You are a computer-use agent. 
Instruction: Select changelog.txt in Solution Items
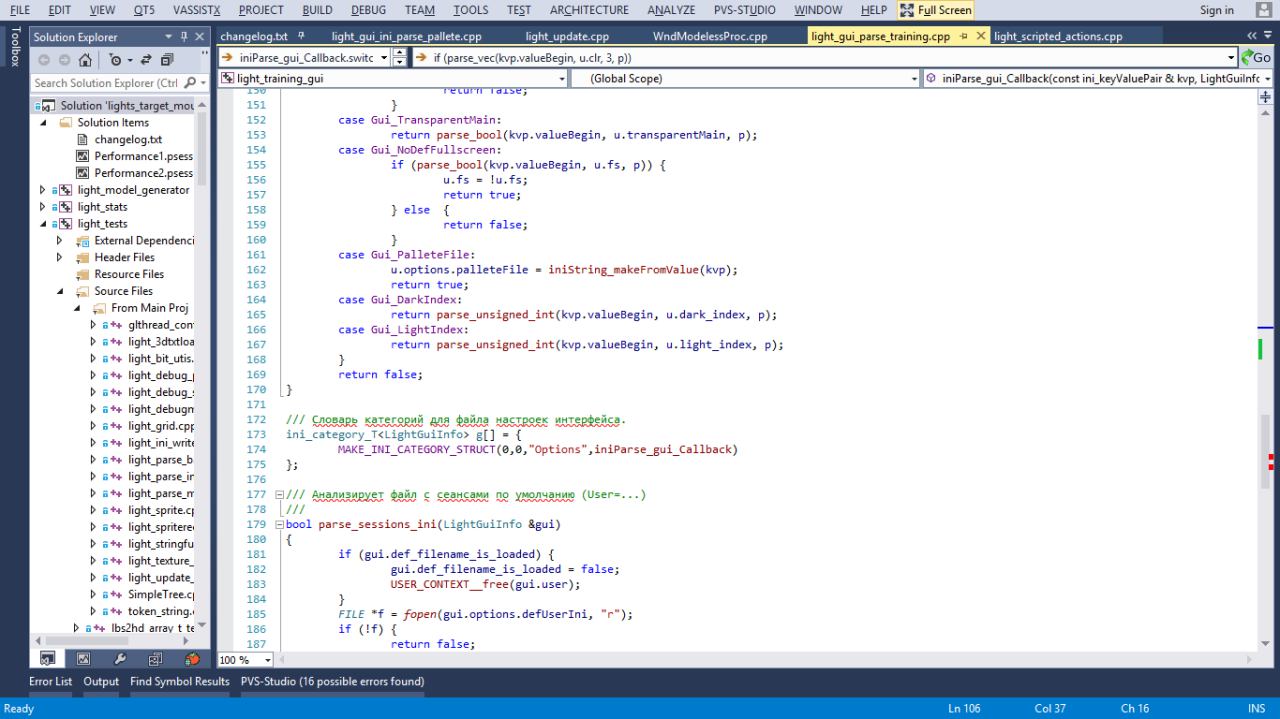pos(128,140)
